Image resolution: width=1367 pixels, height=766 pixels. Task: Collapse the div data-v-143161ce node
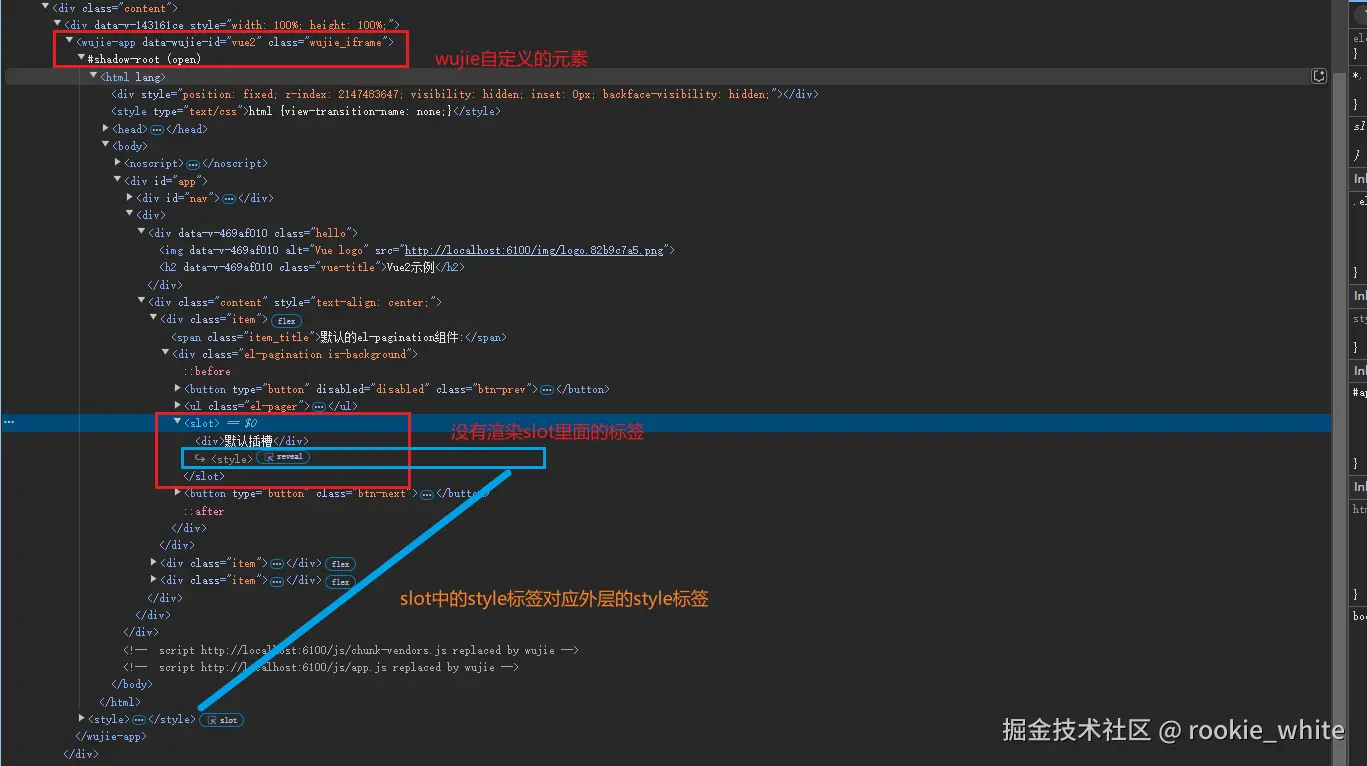coord(57,24)
